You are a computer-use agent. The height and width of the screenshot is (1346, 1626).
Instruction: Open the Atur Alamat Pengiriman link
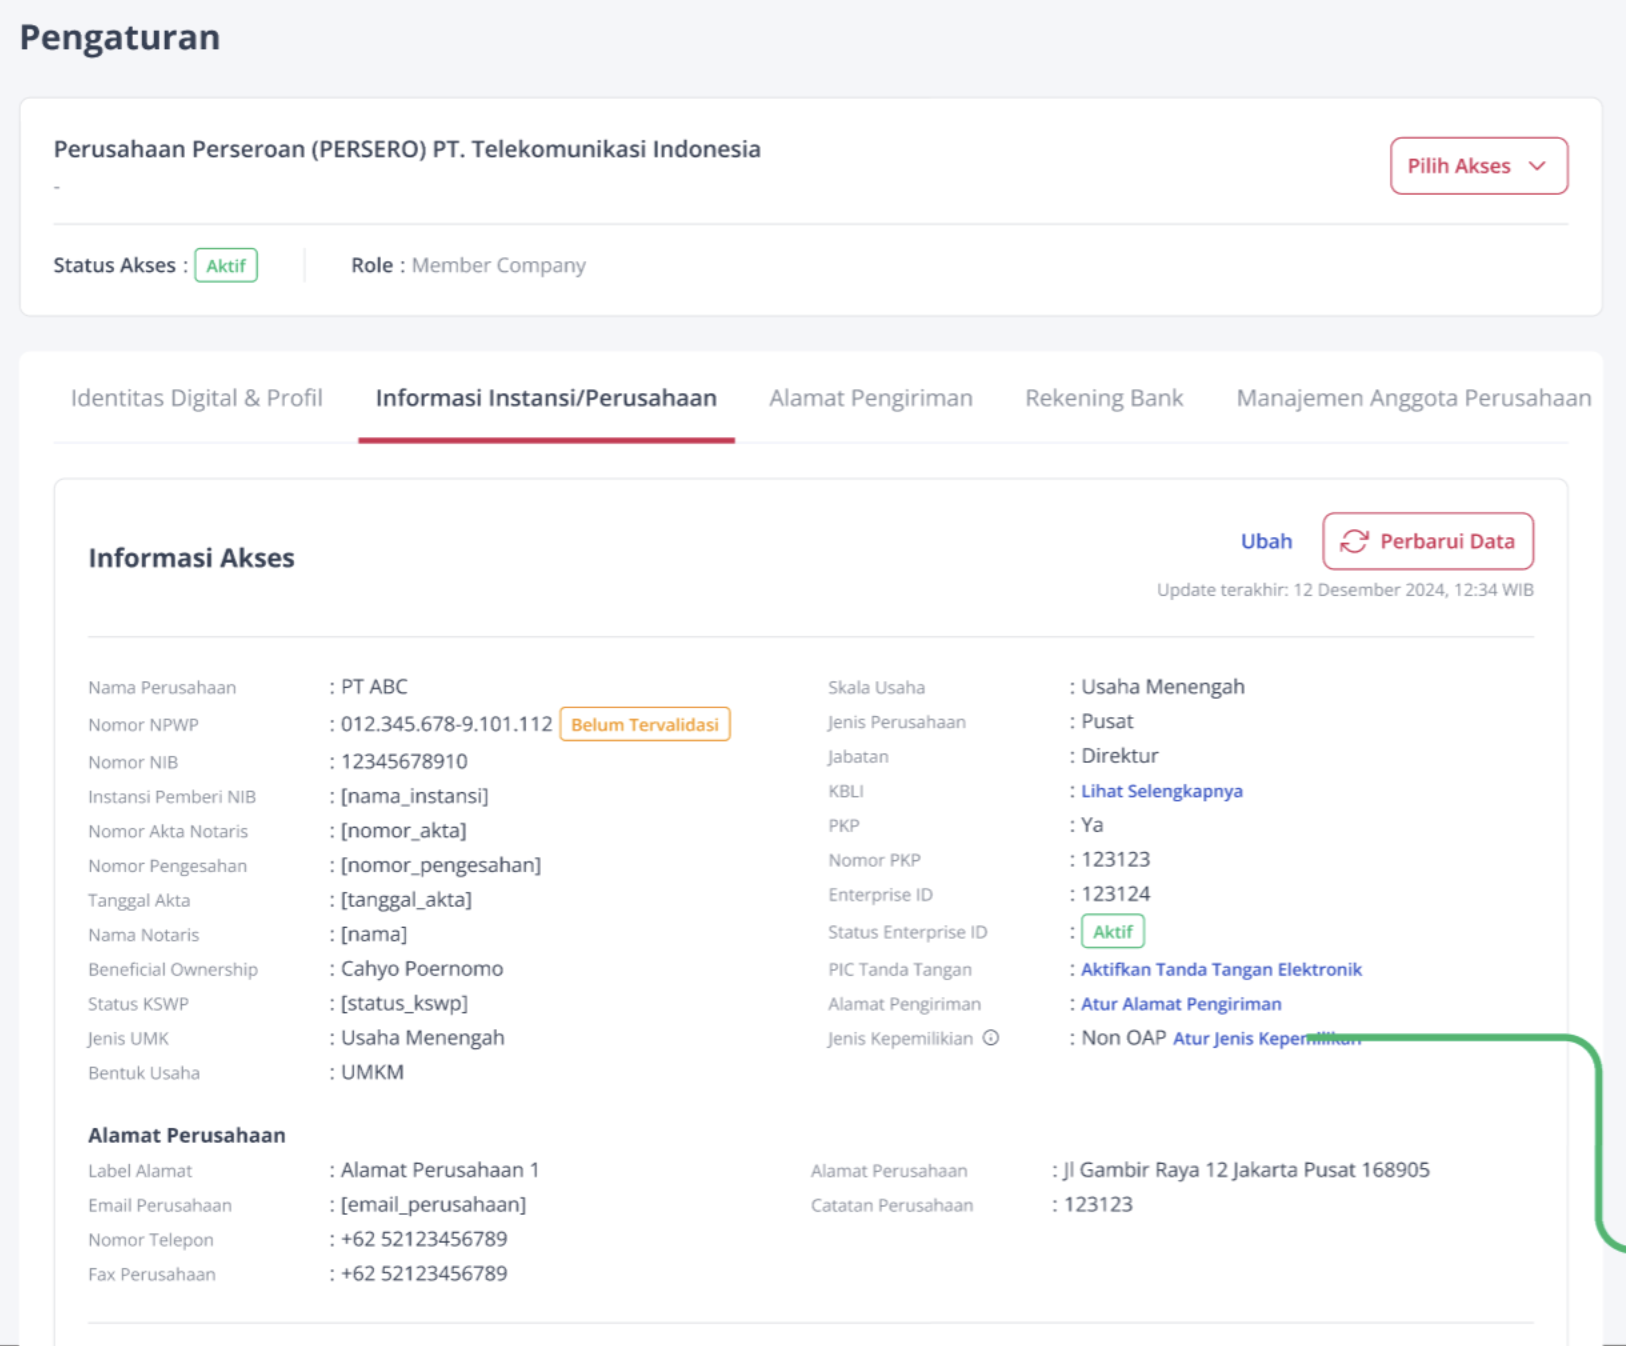[1181, 1004]
